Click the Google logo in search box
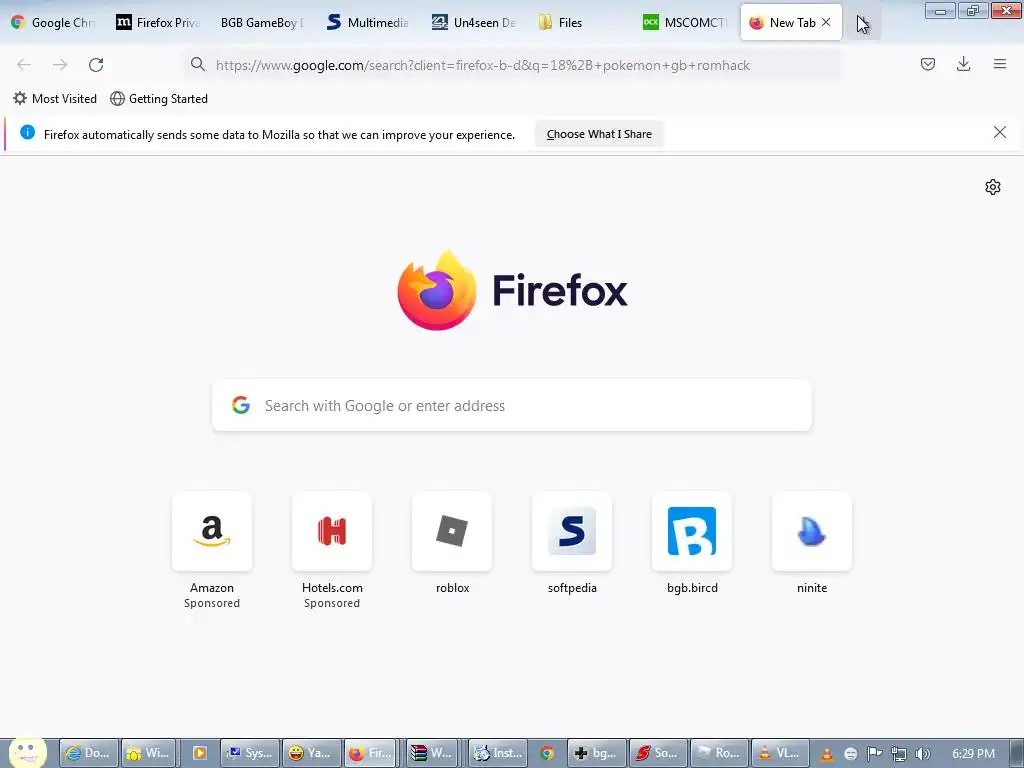 click(241, 405)
